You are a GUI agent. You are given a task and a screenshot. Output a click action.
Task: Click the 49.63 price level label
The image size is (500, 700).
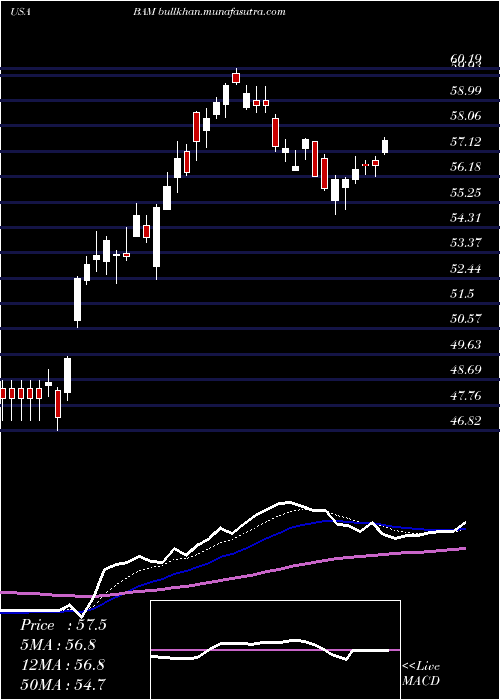466,345
